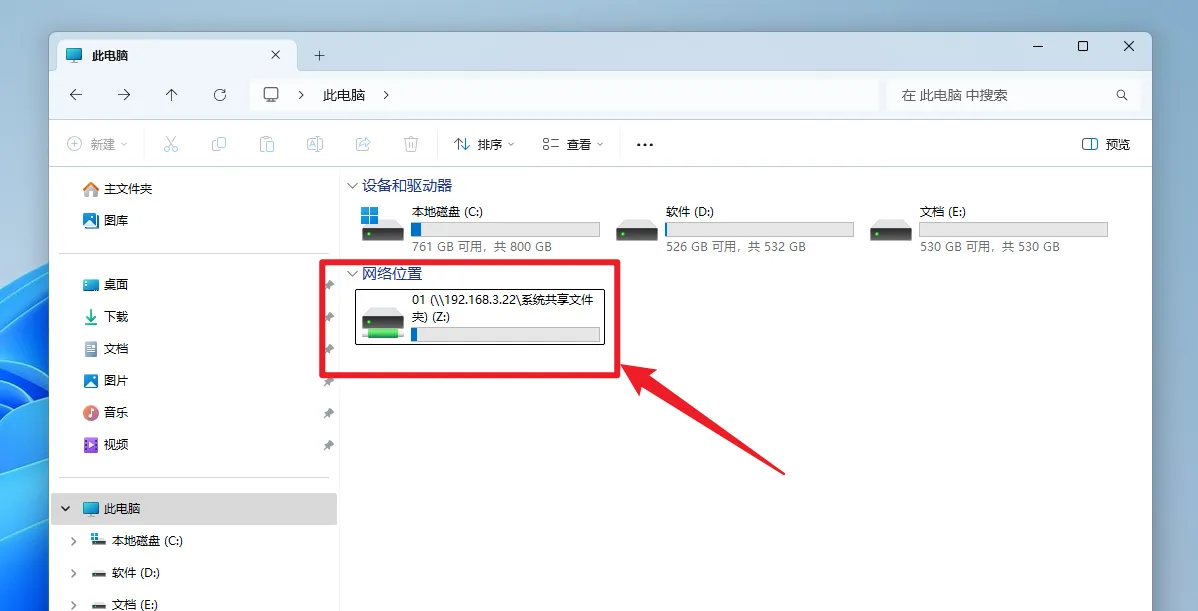
Task: Open 图库 gallery in sidebar
Action: pos(105,221)
